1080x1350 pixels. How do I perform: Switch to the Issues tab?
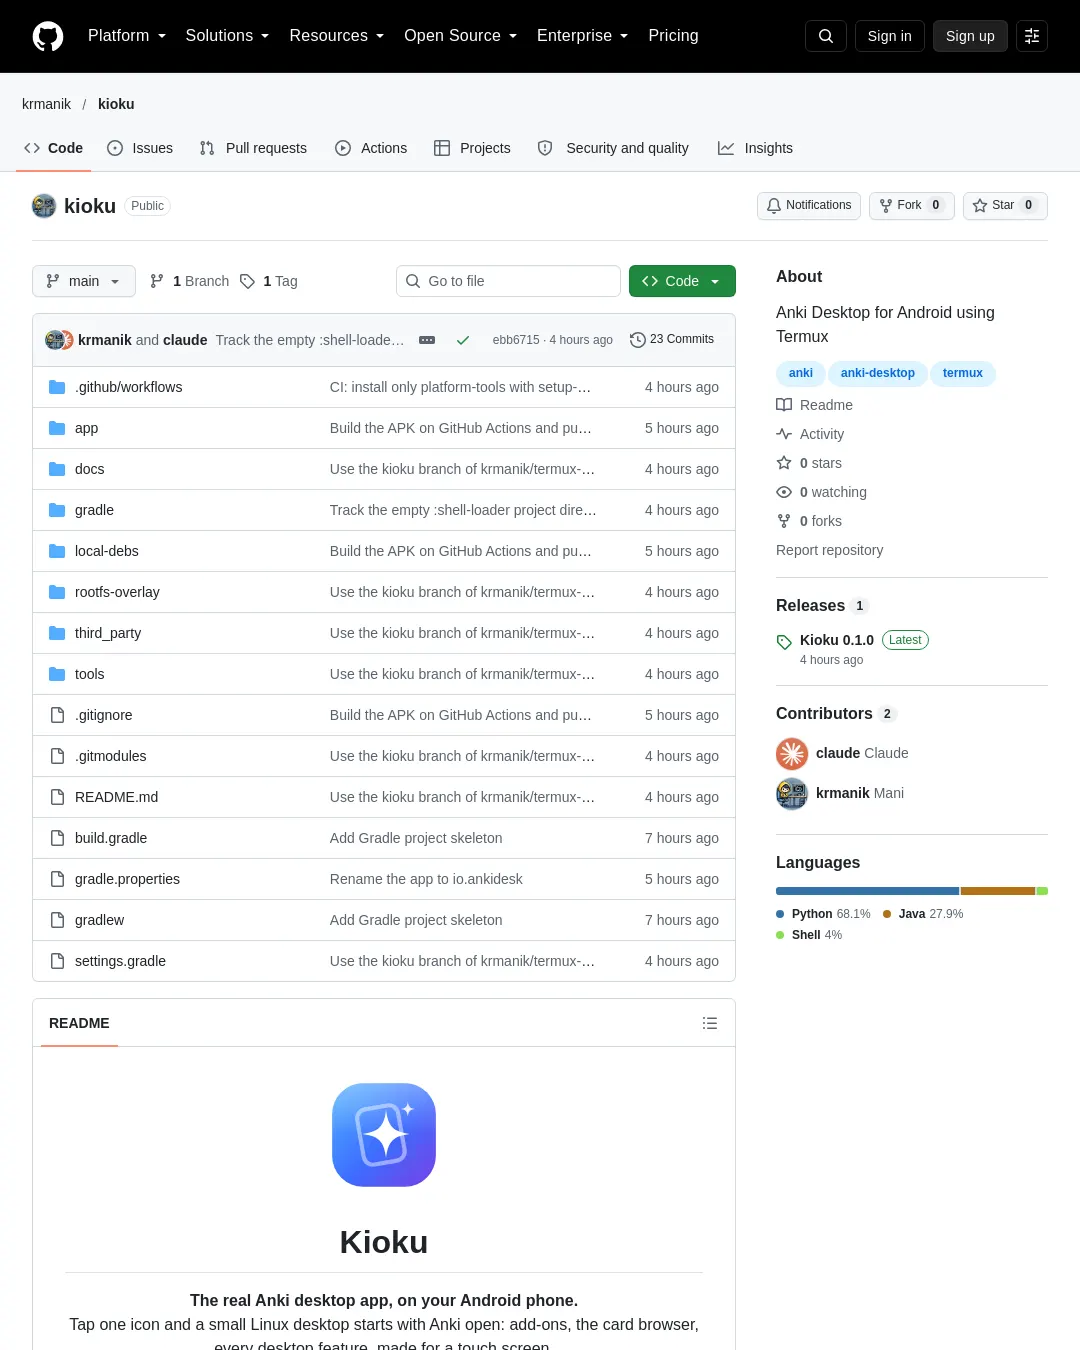click(140, 148)
